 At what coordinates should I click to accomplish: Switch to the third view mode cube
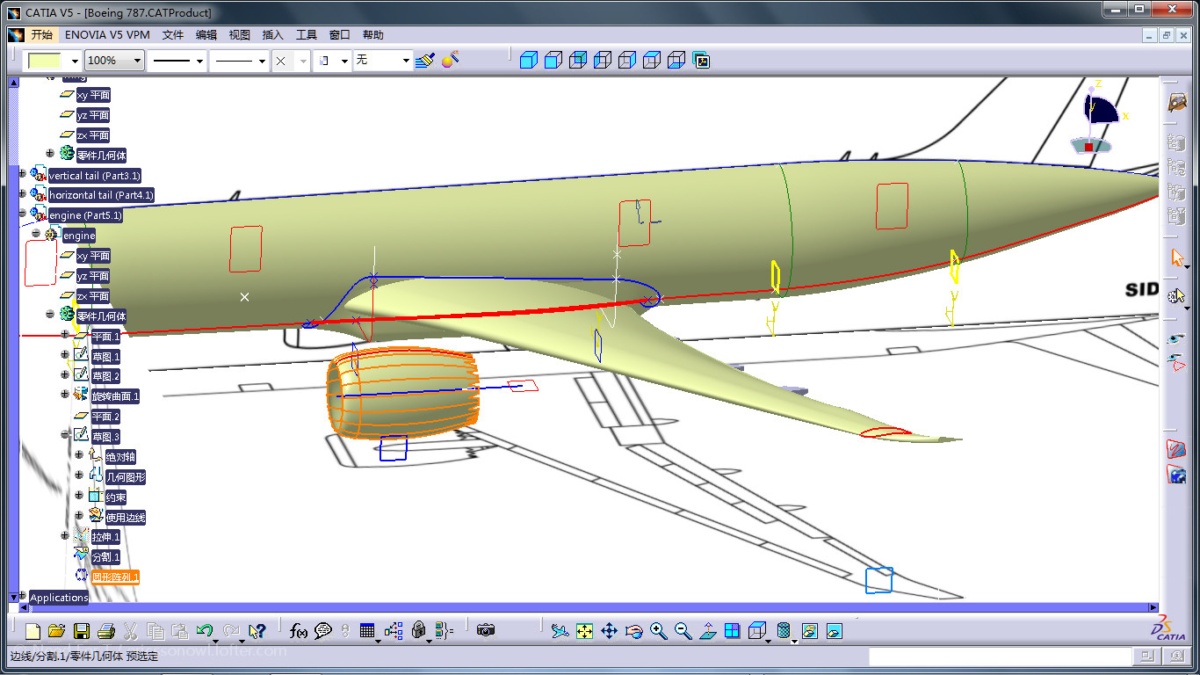(578, 60)
